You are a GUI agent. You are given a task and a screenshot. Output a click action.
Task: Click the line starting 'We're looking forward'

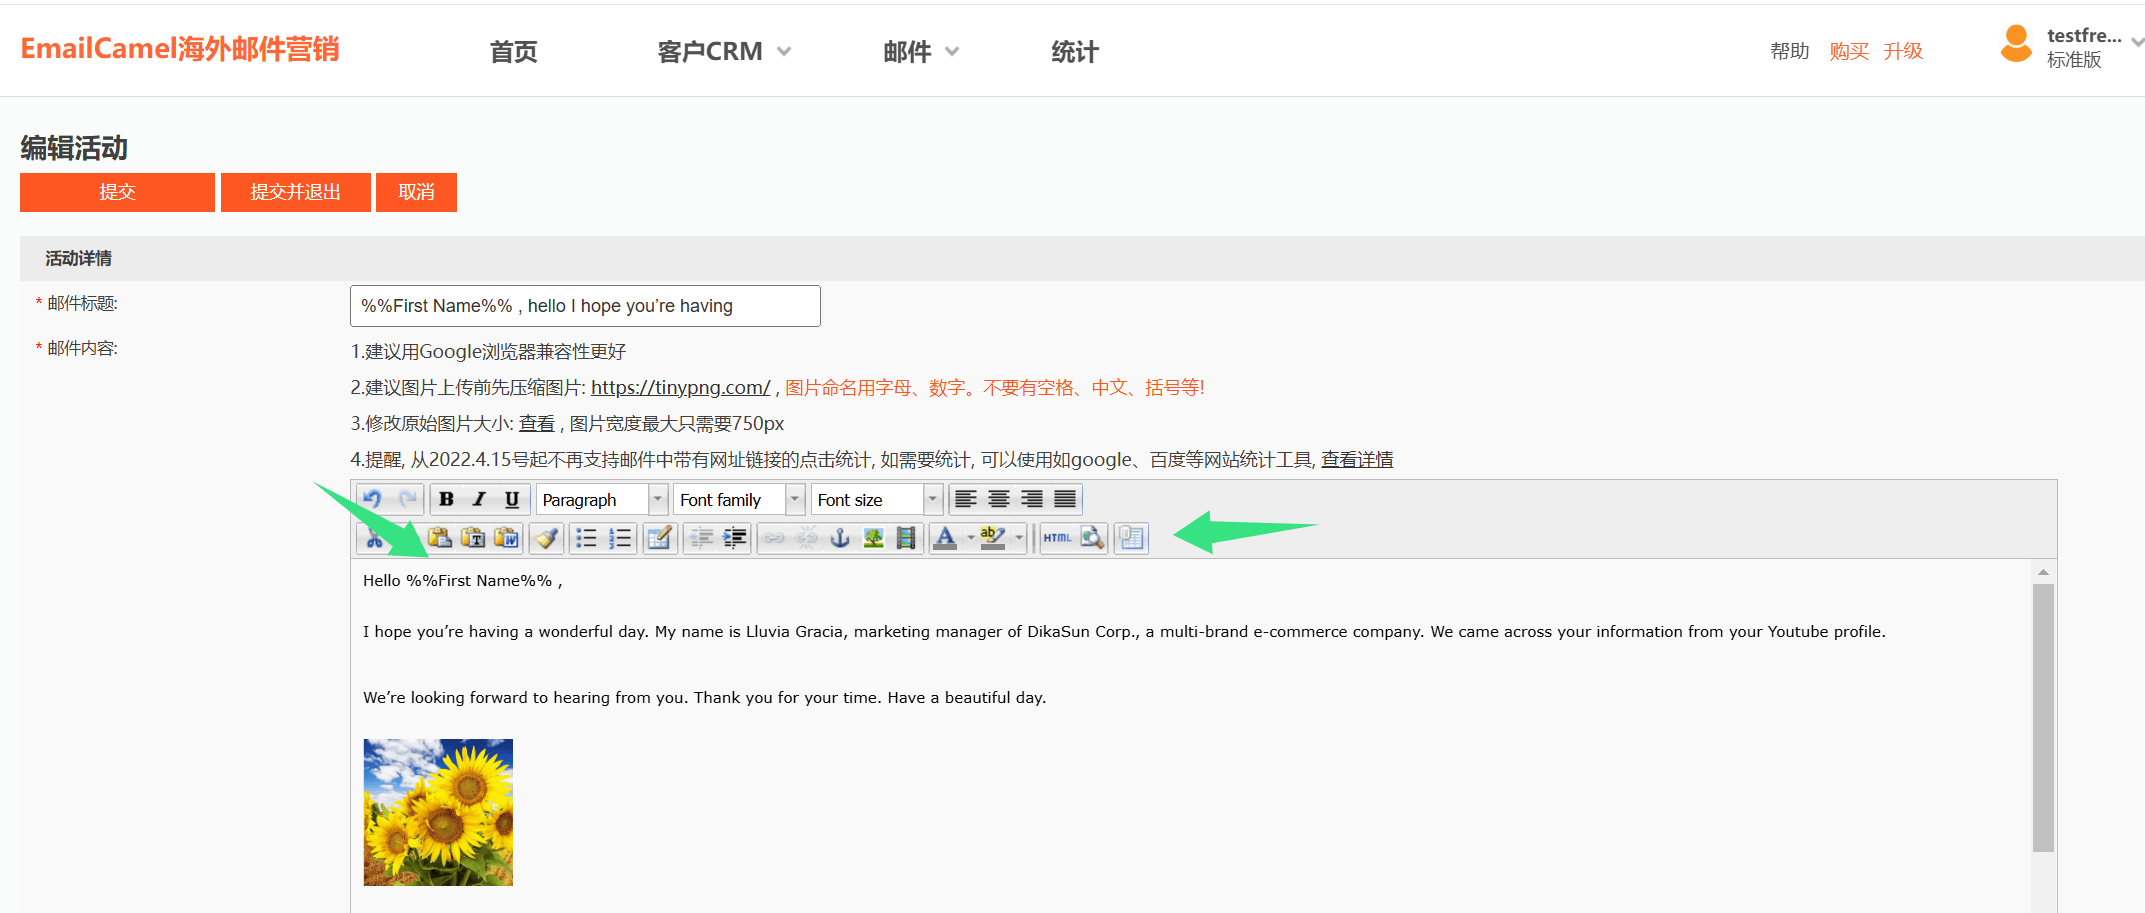pos(704,697)
